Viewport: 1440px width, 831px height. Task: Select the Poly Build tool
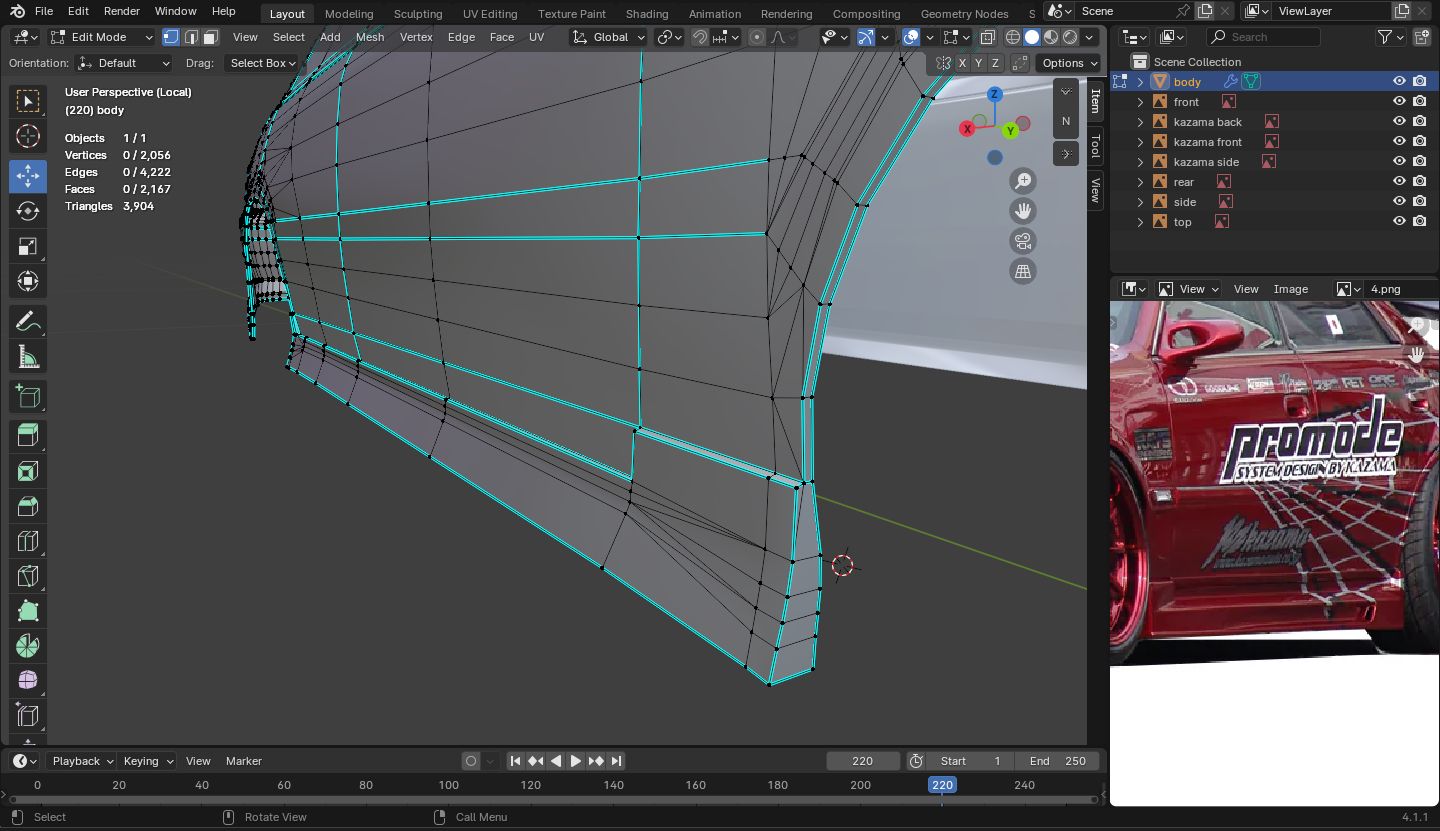click(28, 611)
